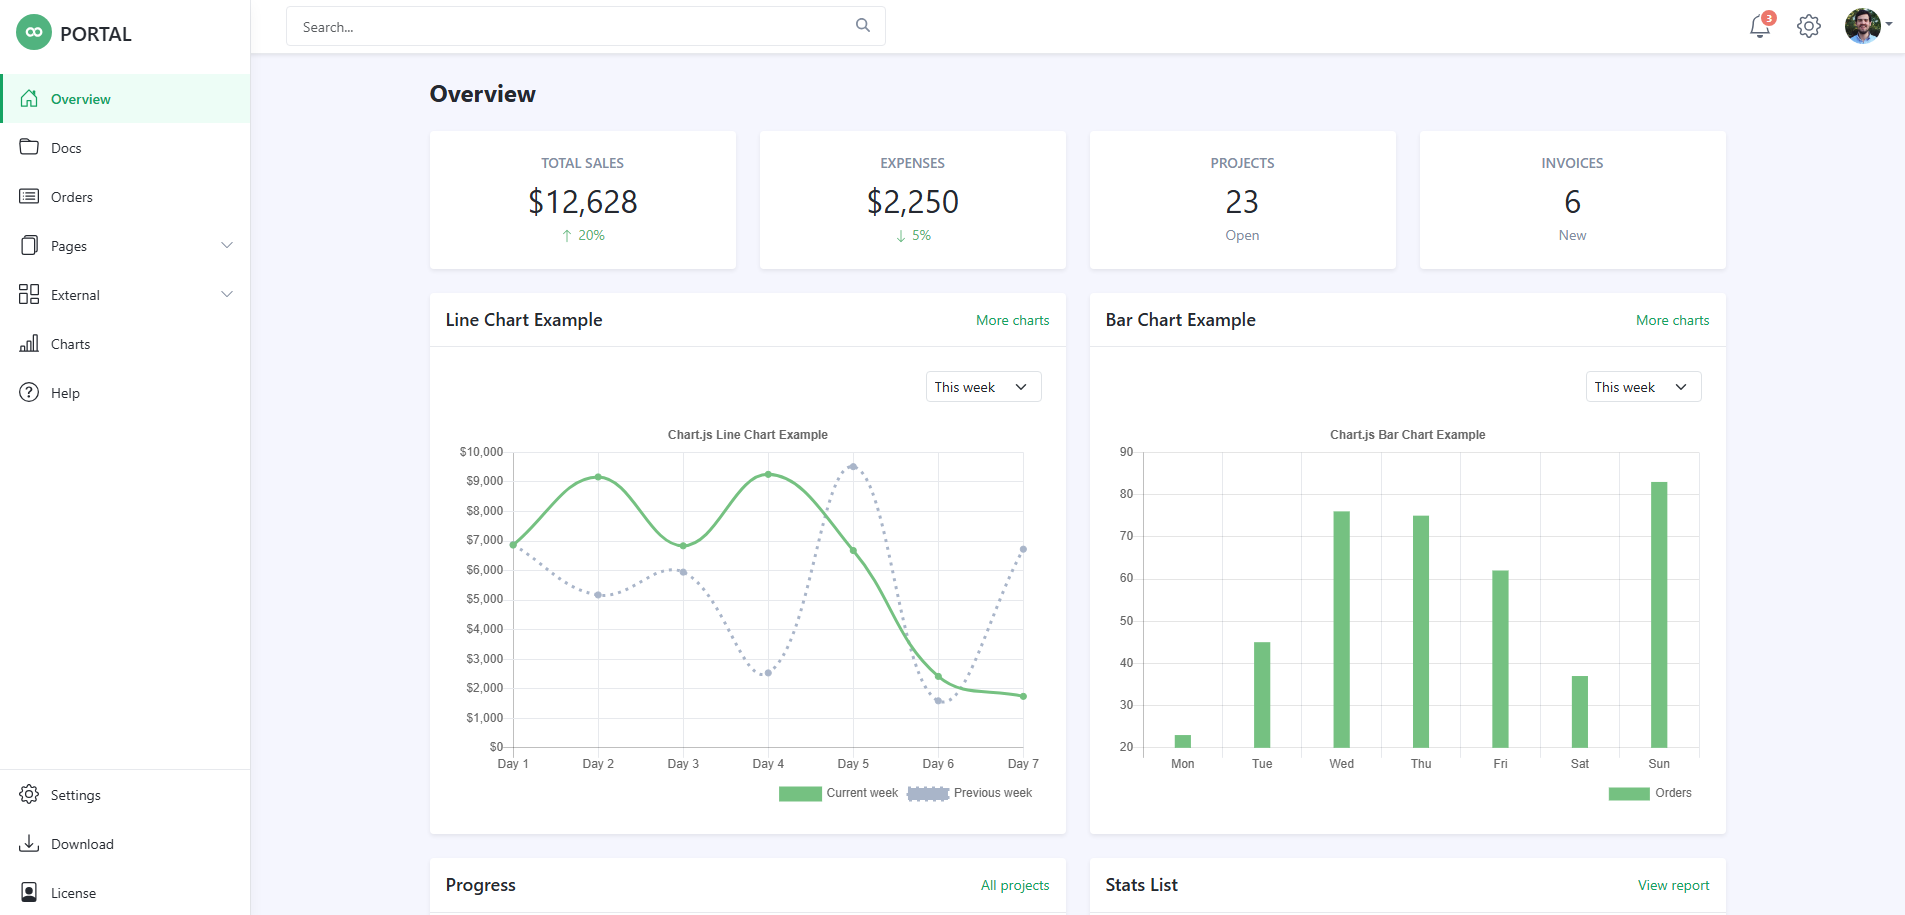Viewport: 1905px width, 915px height.
Task: Click the Pages icon in sidebar
Action: tap(29, 245)
